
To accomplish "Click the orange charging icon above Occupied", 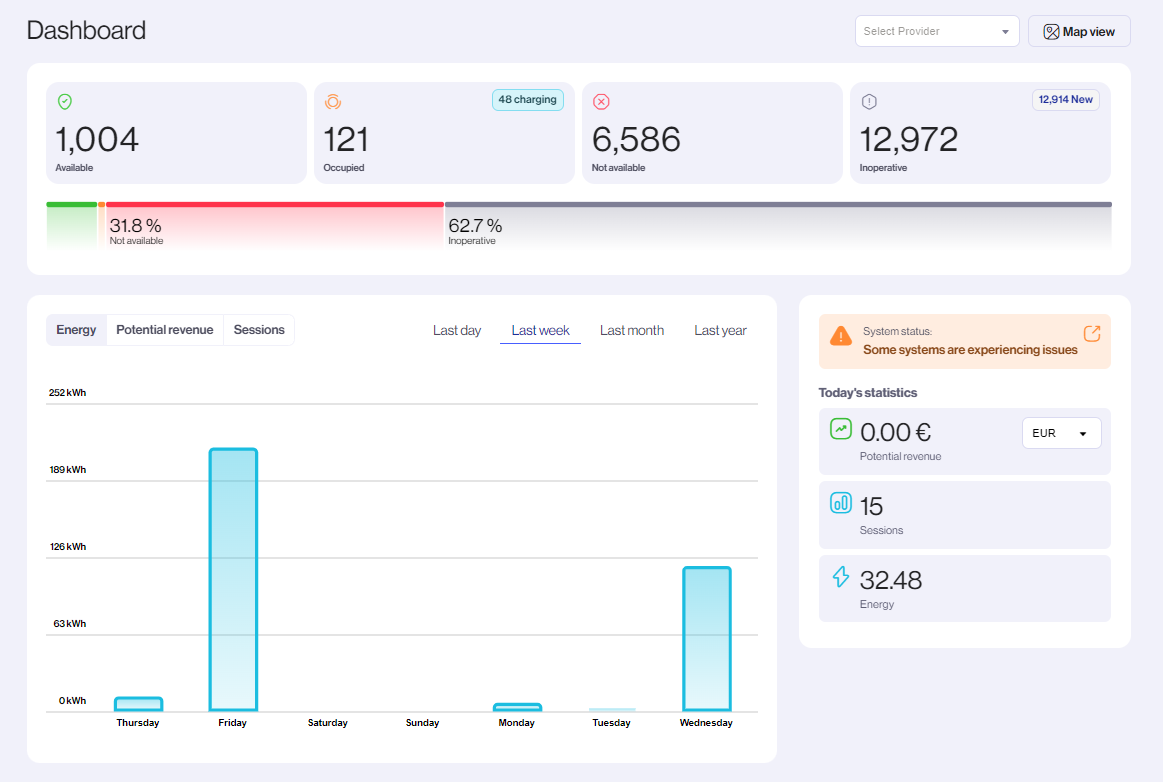I will tap(333, 101).
